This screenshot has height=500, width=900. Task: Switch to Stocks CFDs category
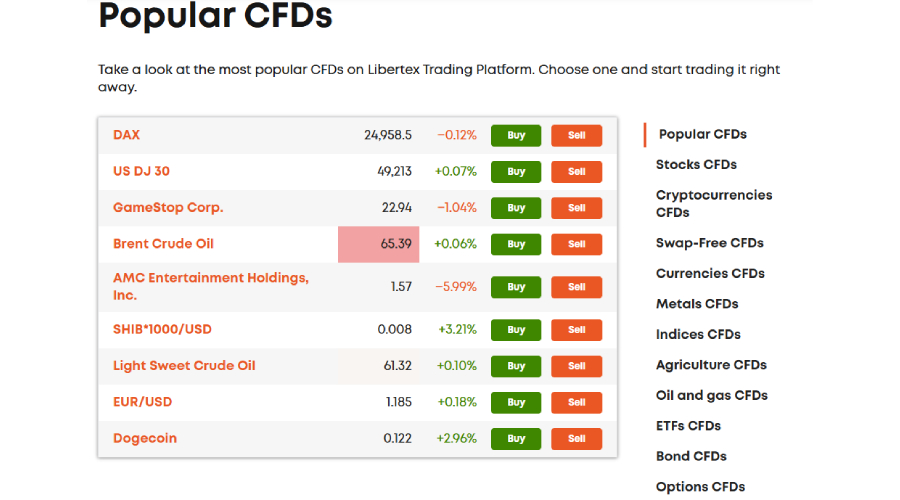point(696,164)
